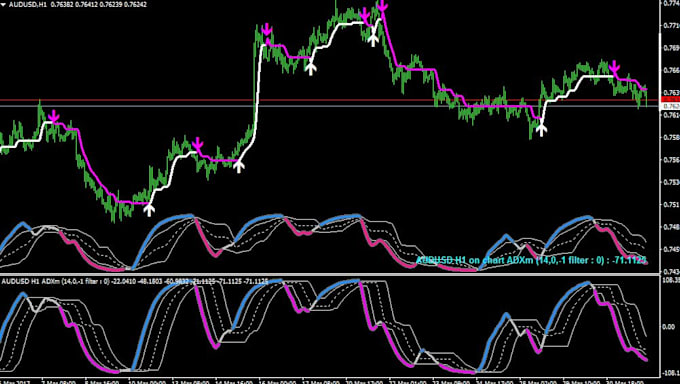Click white buy arrow at the lowest price swing
This screenshot has width=680, height=384.
(149, 210)
